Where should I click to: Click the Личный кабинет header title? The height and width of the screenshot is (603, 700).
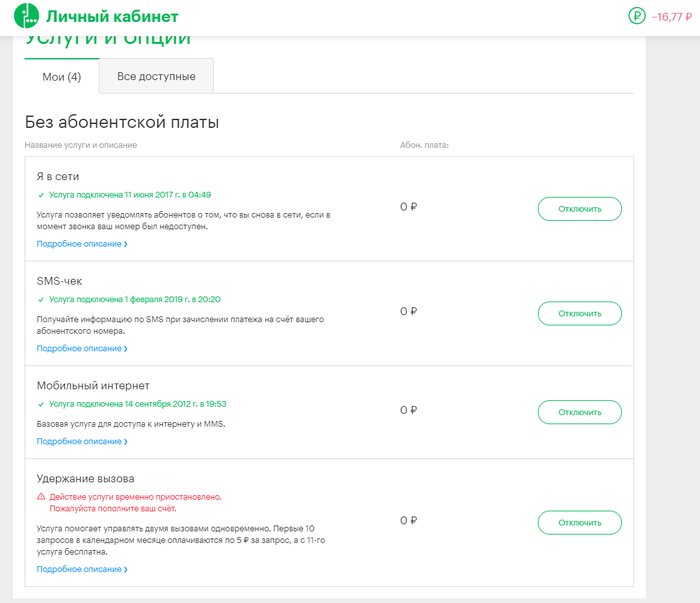click(112, 17)
